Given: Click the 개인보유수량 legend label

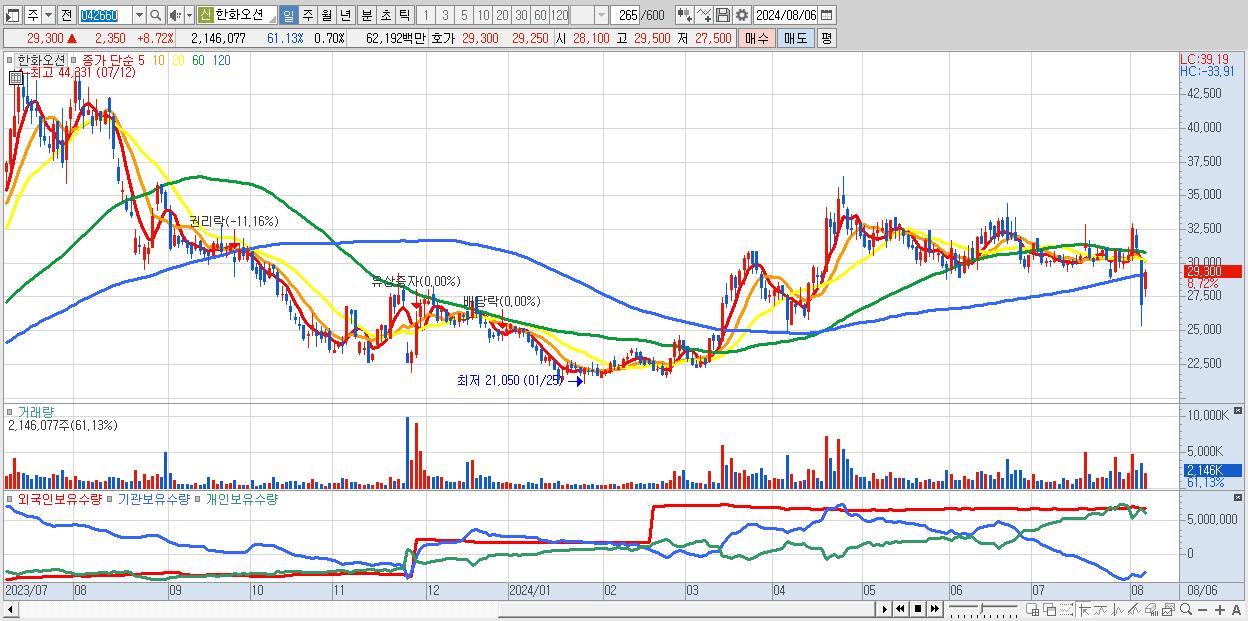Looking at the screenshot, I should 241,498.
